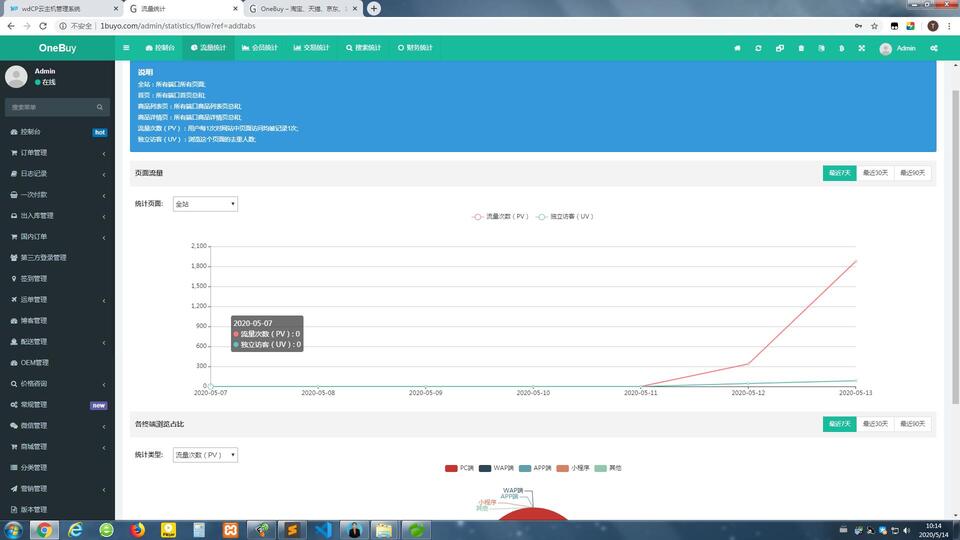The image size is (960, 540).
Task: Expand the 运单管理 sidebar menu
Action: (x=58, y=299)
